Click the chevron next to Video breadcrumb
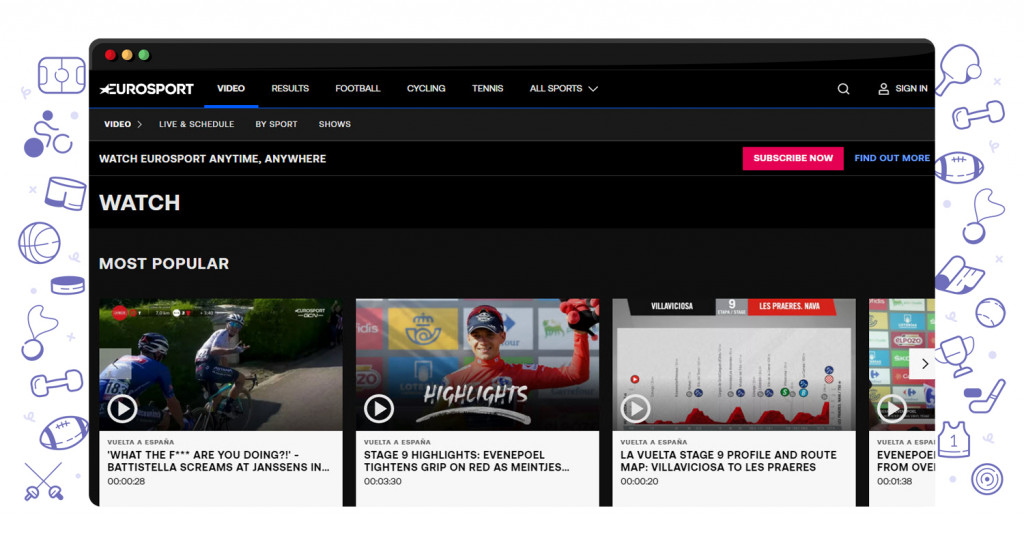This screenshot has height=545, width=1024. click(140, 125)
